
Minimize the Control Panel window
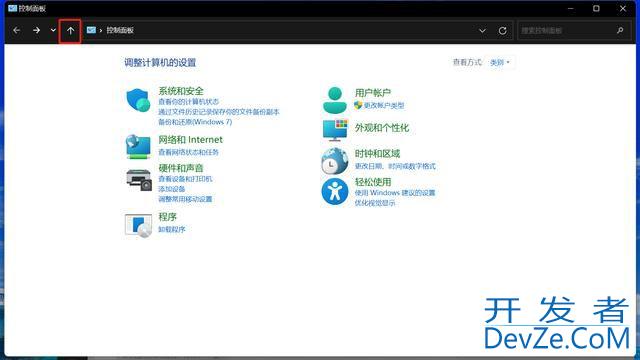coord(571,8)
